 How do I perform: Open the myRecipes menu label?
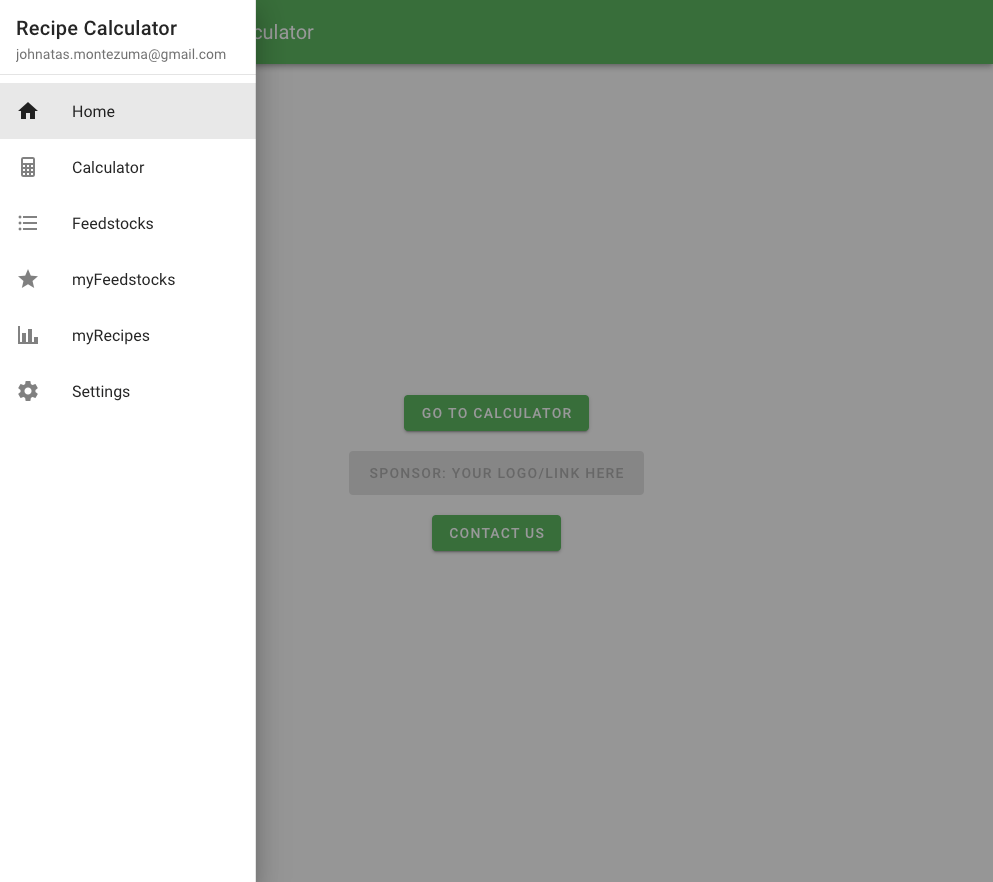coord(110,335)
